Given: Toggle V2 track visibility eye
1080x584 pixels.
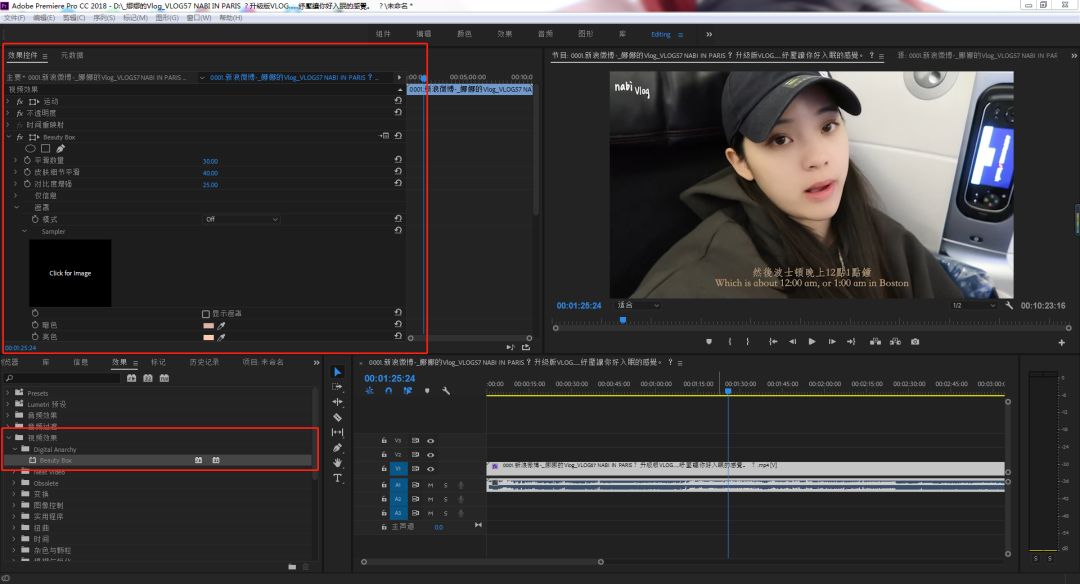Looking at the screenshot, I should (430, 455).
